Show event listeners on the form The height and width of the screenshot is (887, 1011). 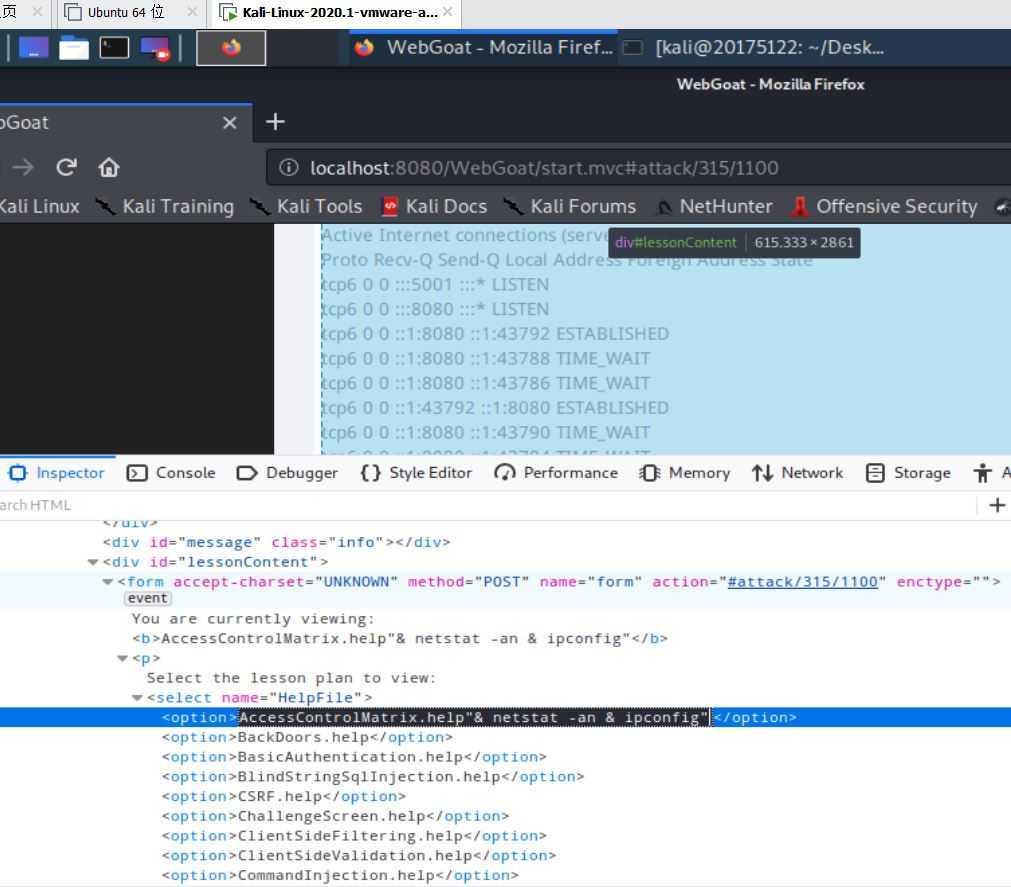coord(147,599)
